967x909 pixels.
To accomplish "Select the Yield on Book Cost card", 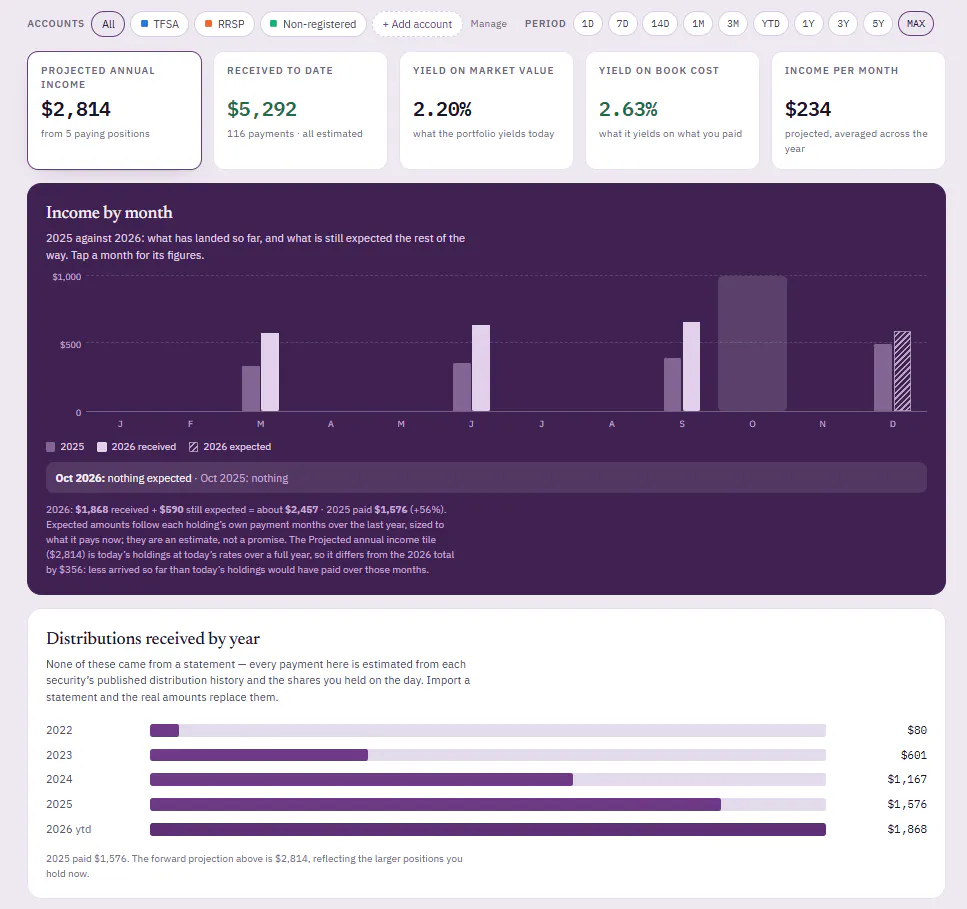I will pos(672,110).
